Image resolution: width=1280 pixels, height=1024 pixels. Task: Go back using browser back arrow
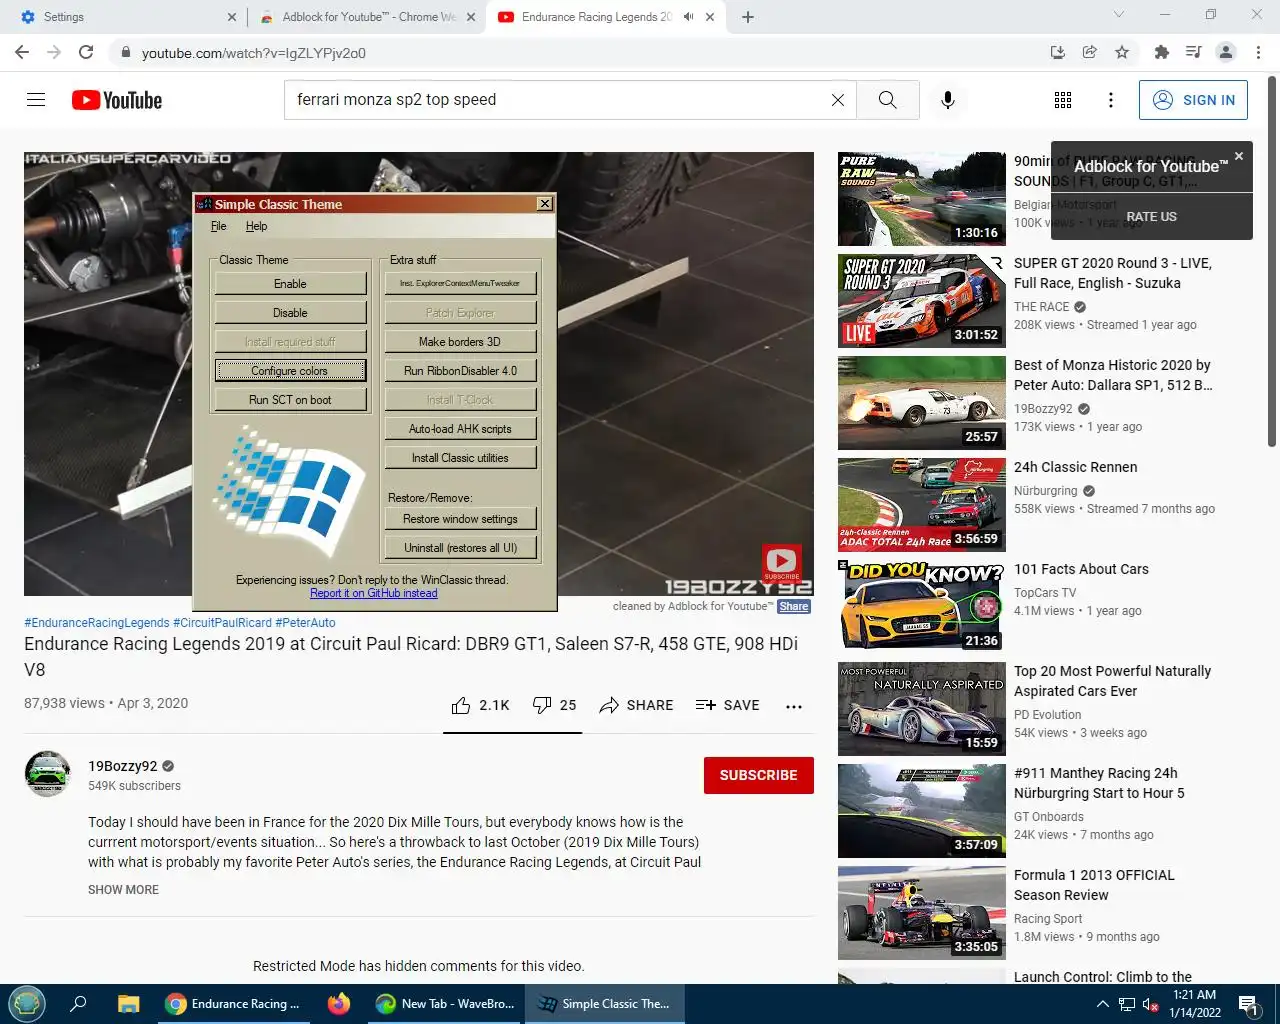tap(22, 53)
